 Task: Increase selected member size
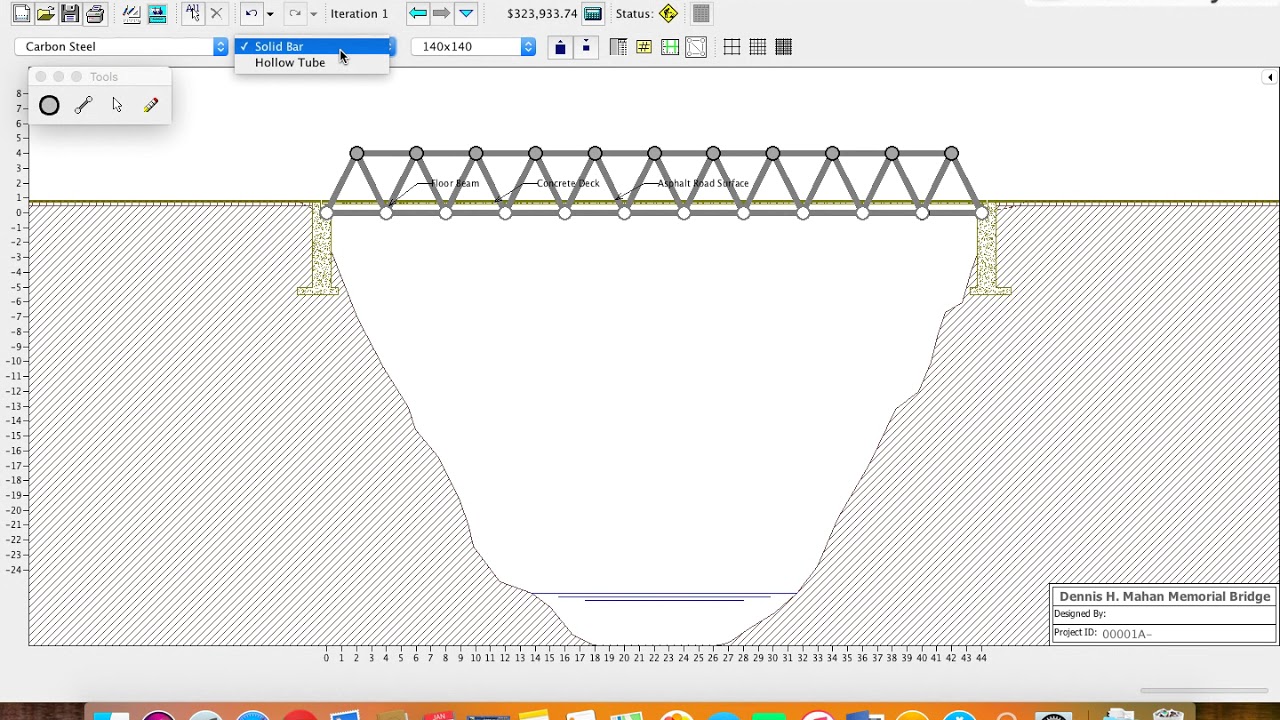point(560,47)
